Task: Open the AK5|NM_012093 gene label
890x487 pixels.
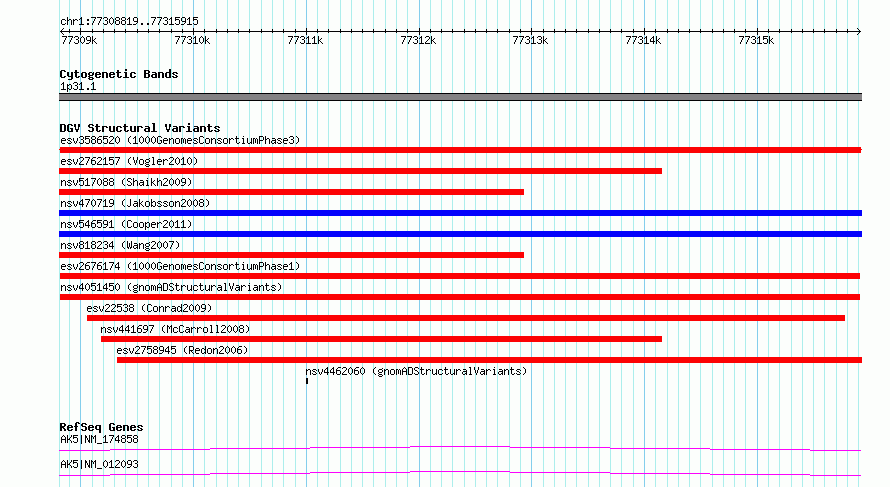Action: pos(99,464)
